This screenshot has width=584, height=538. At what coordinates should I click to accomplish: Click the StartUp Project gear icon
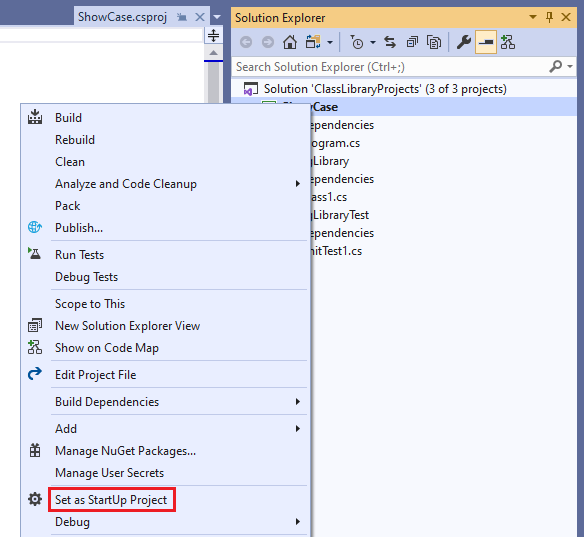click(x=35, y=499)
